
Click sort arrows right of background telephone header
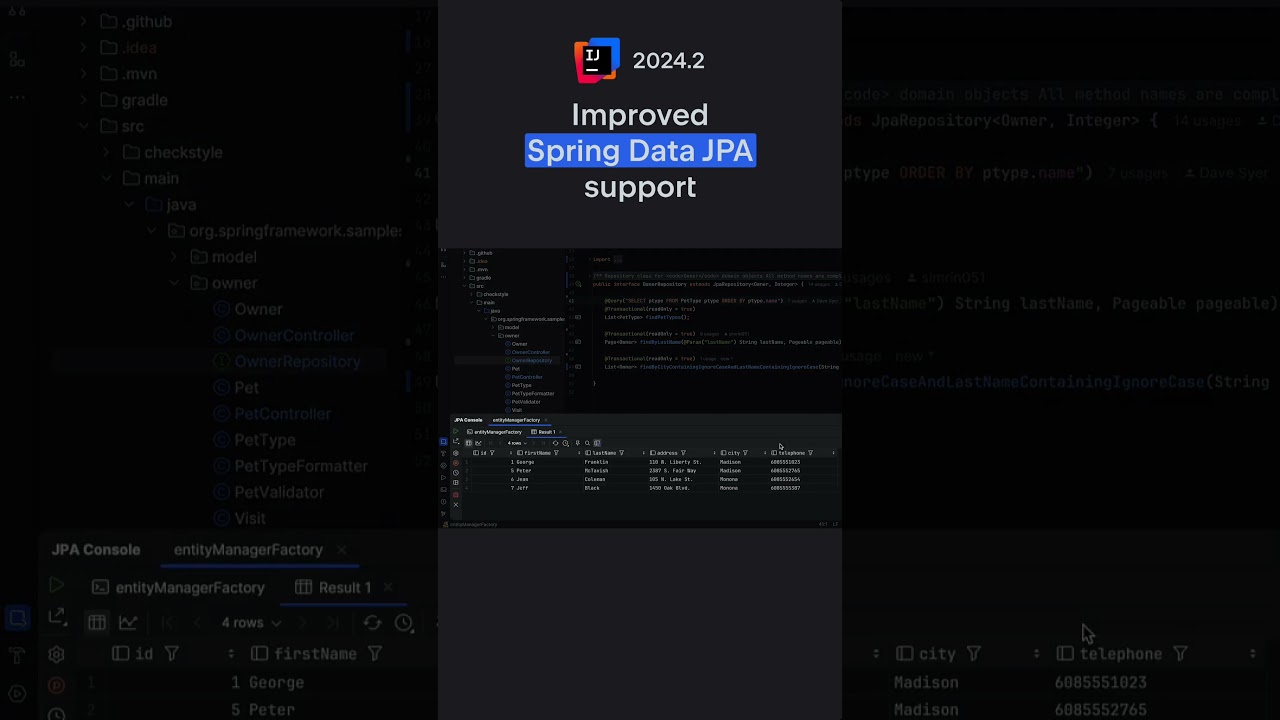1252,653
